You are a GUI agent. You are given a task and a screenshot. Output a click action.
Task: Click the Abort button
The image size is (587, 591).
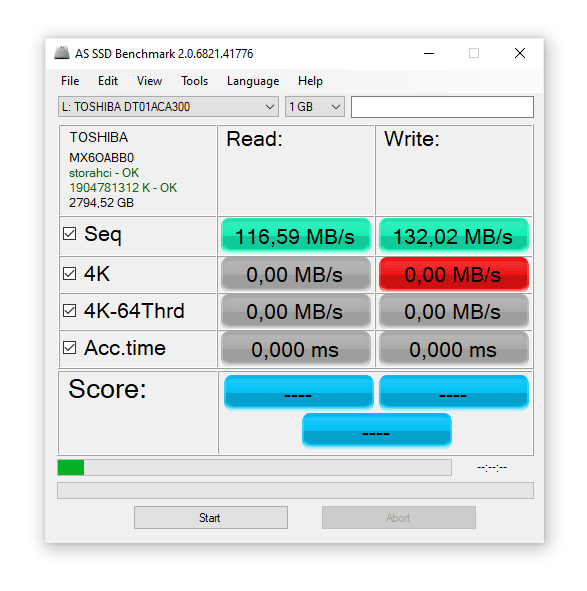click(398, 518)
